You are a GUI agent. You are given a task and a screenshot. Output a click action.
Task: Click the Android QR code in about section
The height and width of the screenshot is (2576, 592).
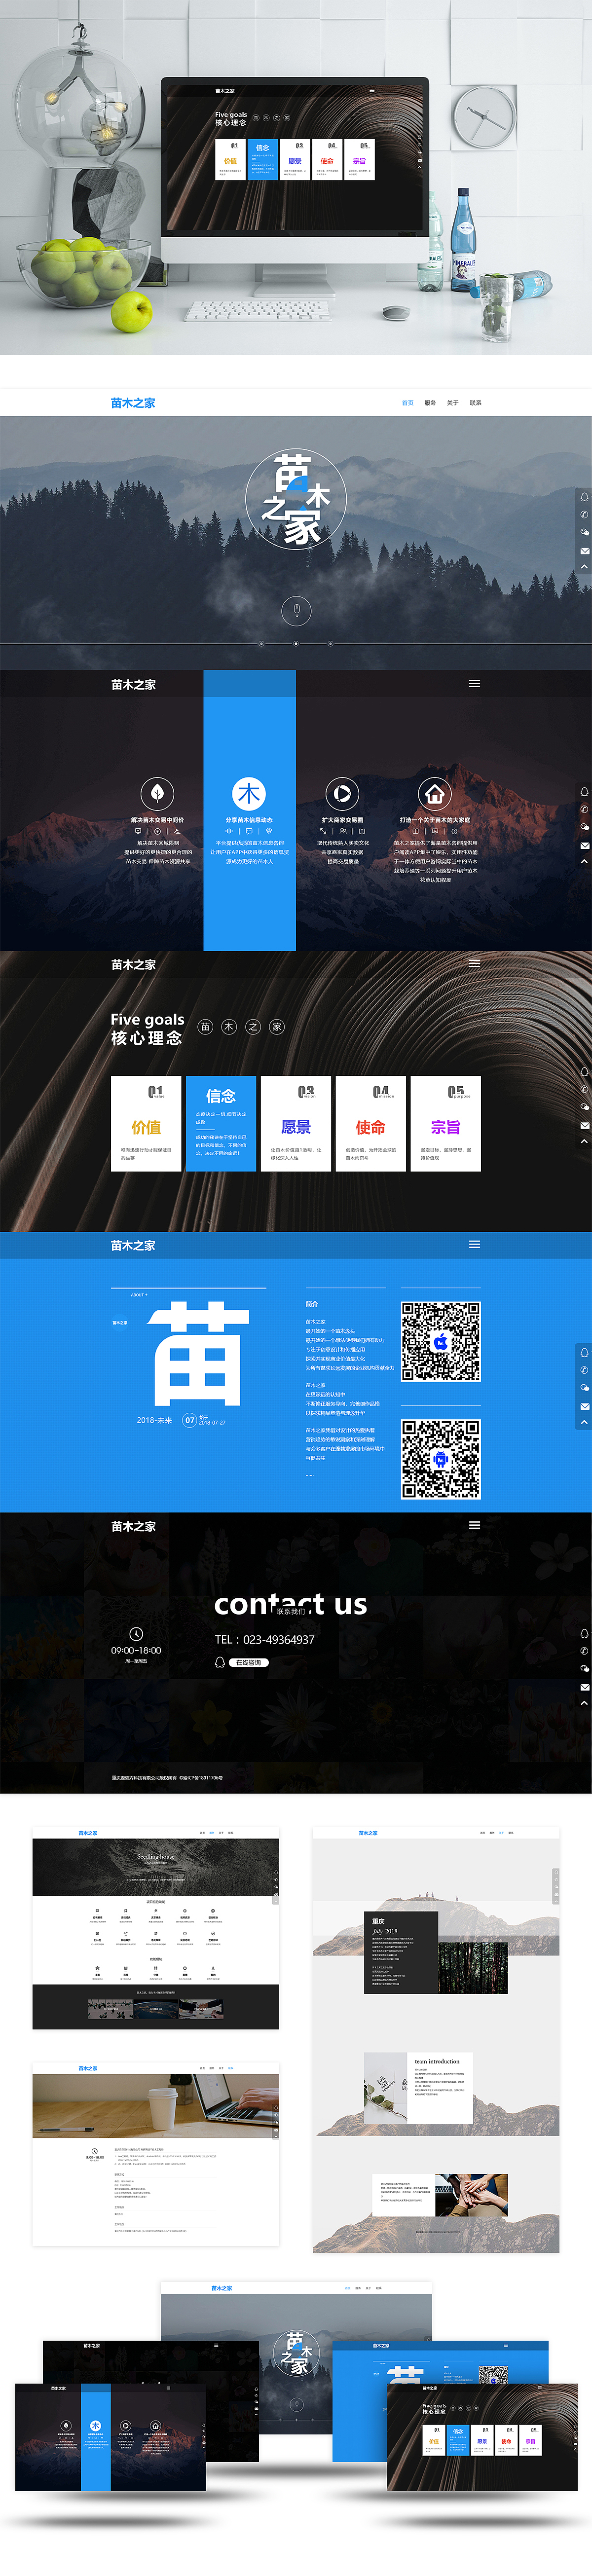click(441, 1459)
